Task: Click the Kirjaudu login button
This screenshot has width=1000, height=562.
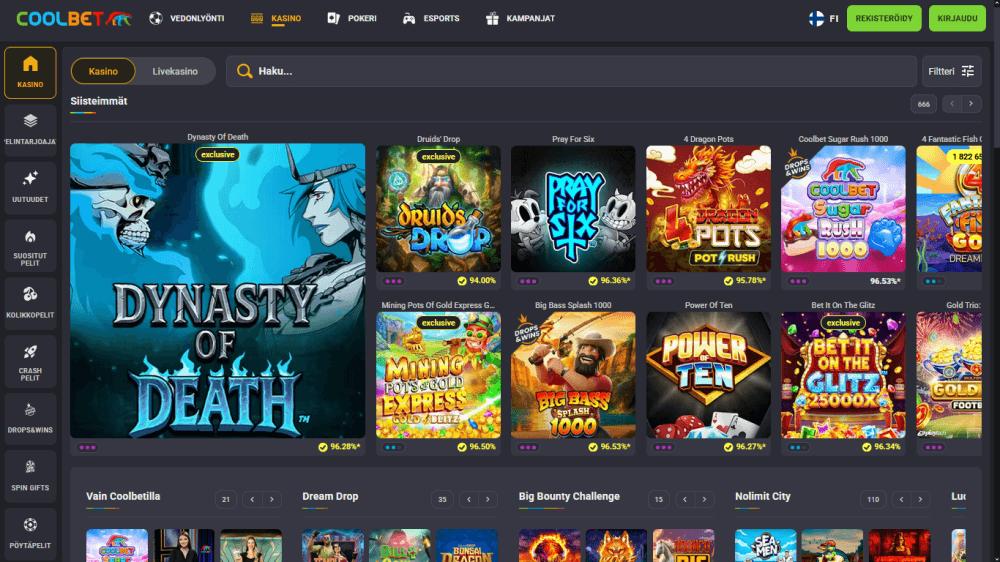Action: pos(957,18)
